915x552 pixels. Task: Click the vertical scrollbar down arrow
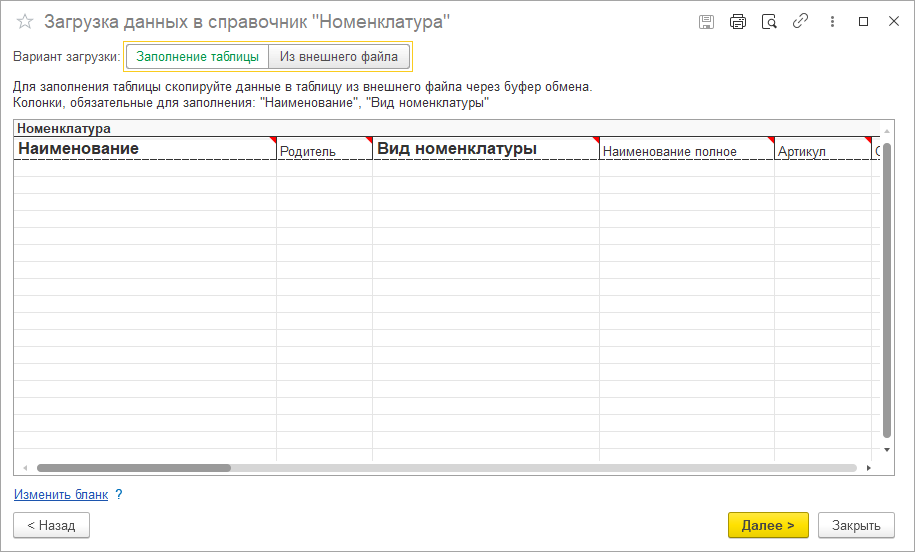point(886,450)
